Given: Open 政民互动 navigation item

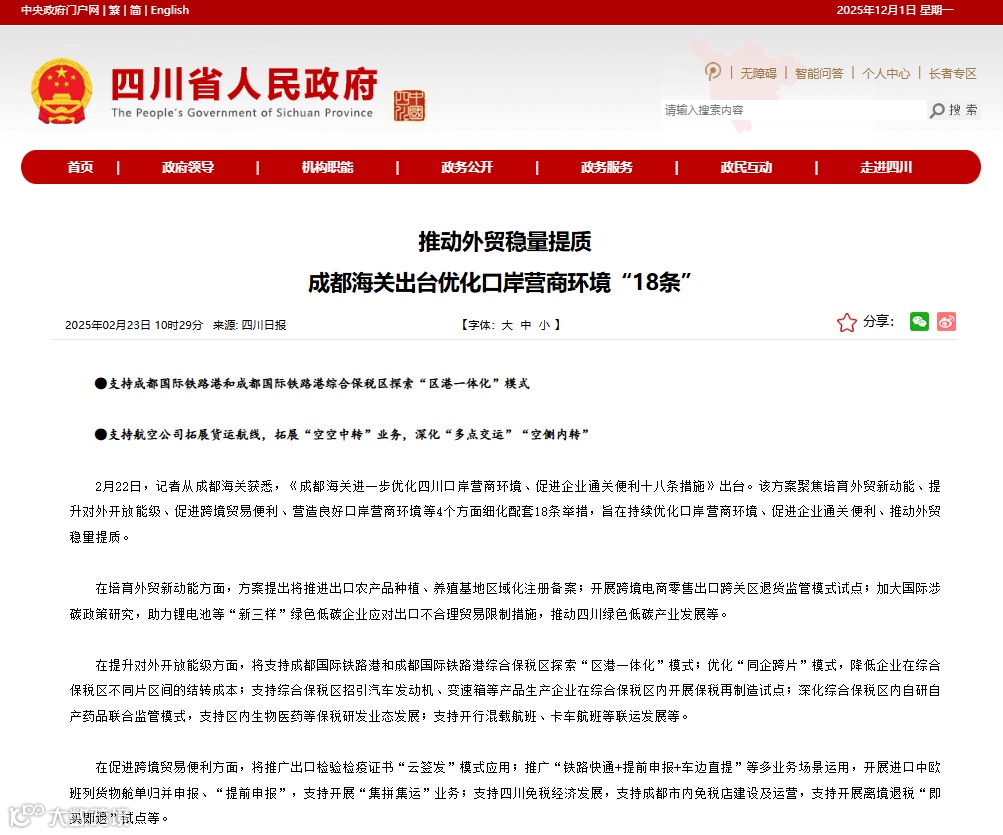Looking at the screenshot, I should [x=746, y=167].
